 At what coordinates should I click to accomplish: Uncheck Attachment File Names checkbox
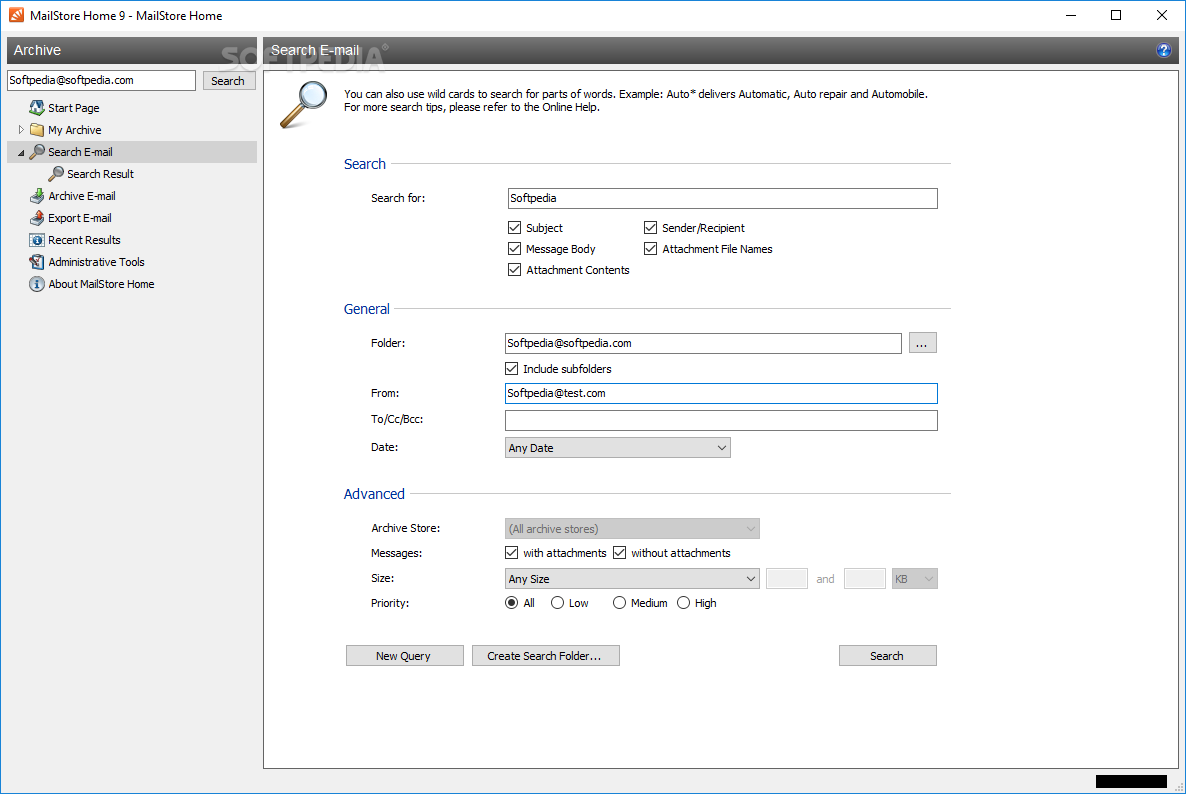[650, 249]
